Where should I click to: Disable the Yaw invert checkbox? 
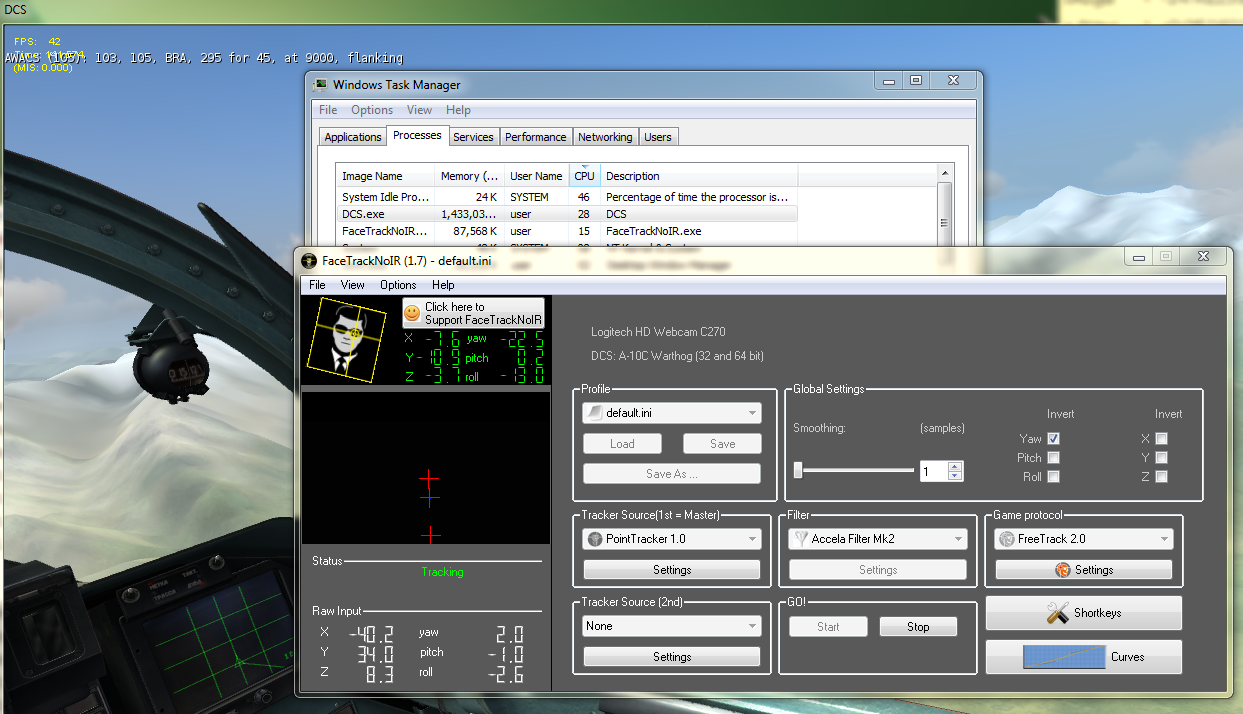1053,438
